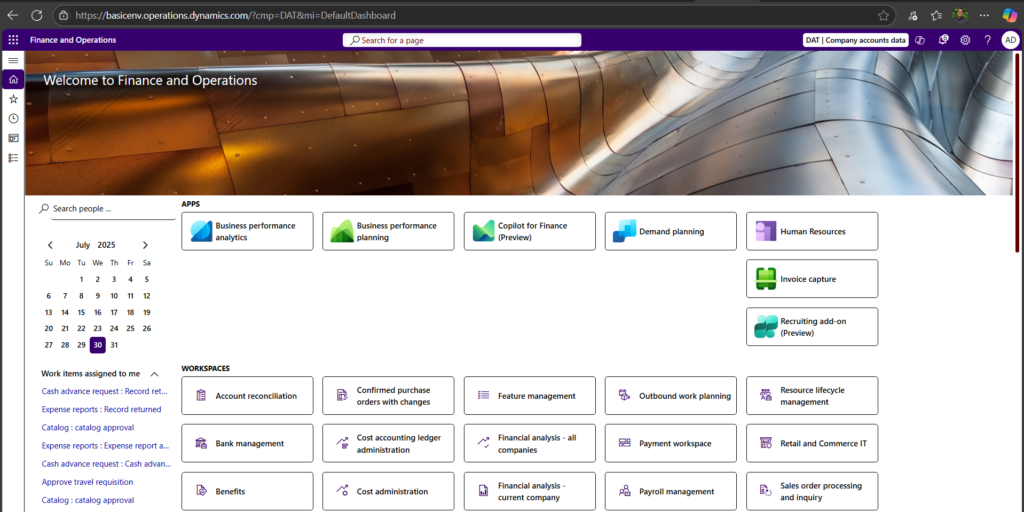Open browser profile picture

click(960, 15)
